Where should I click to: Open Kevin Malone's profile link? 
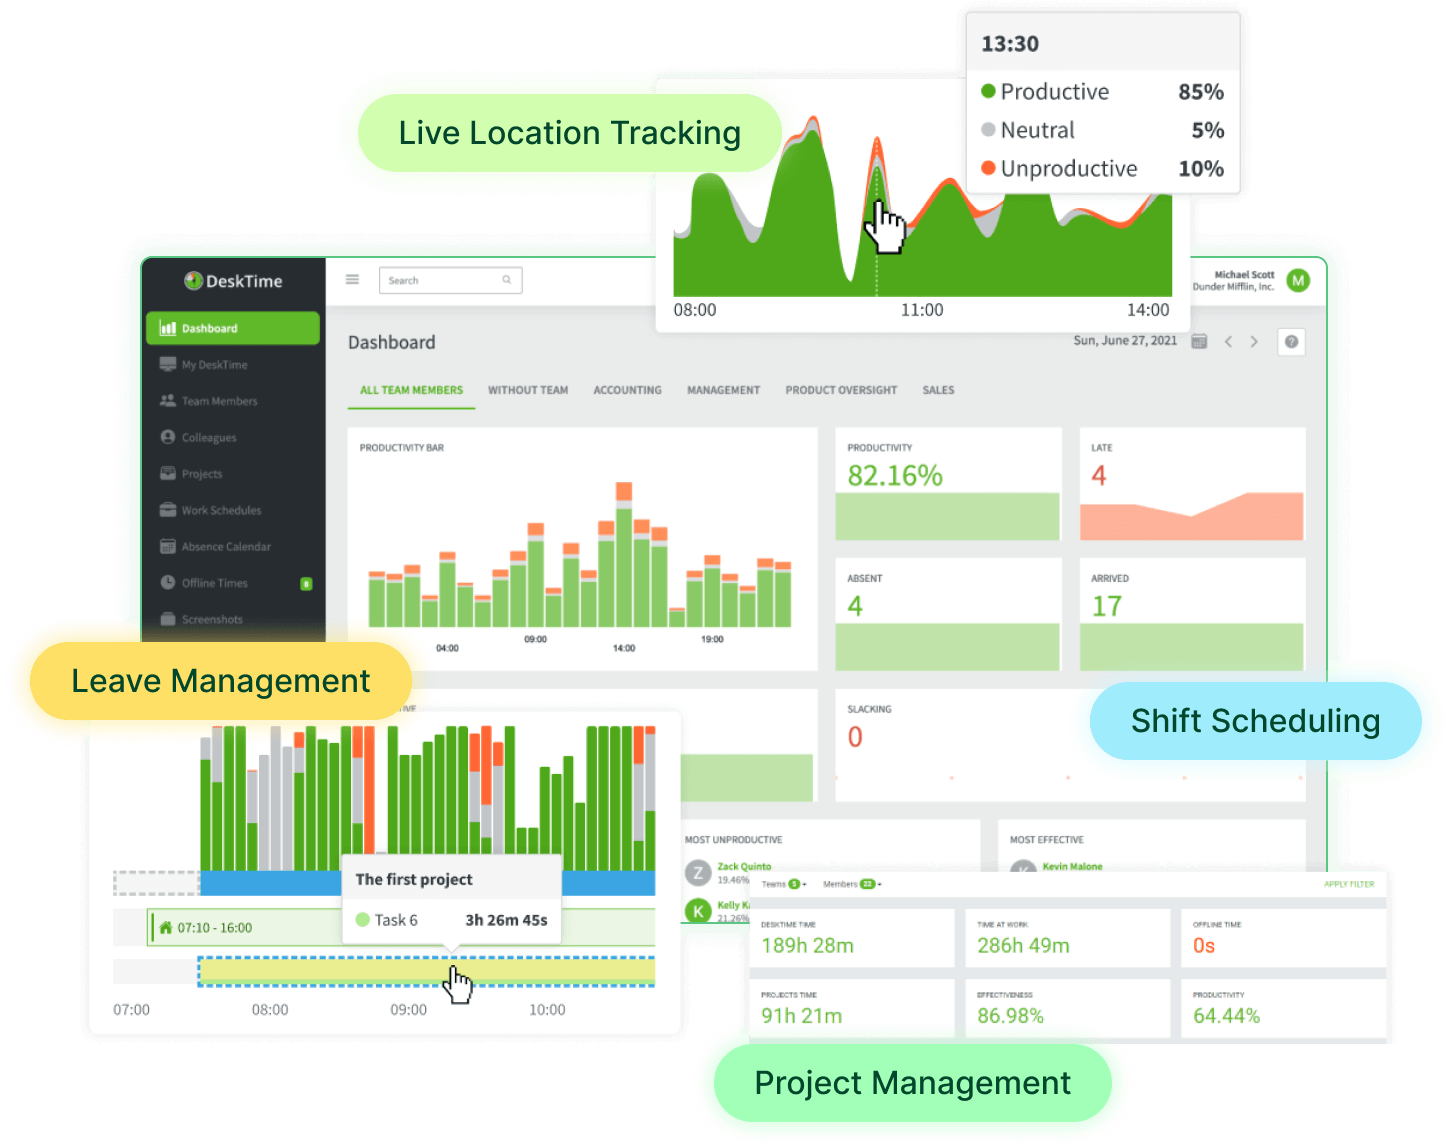click(1072, 866)
